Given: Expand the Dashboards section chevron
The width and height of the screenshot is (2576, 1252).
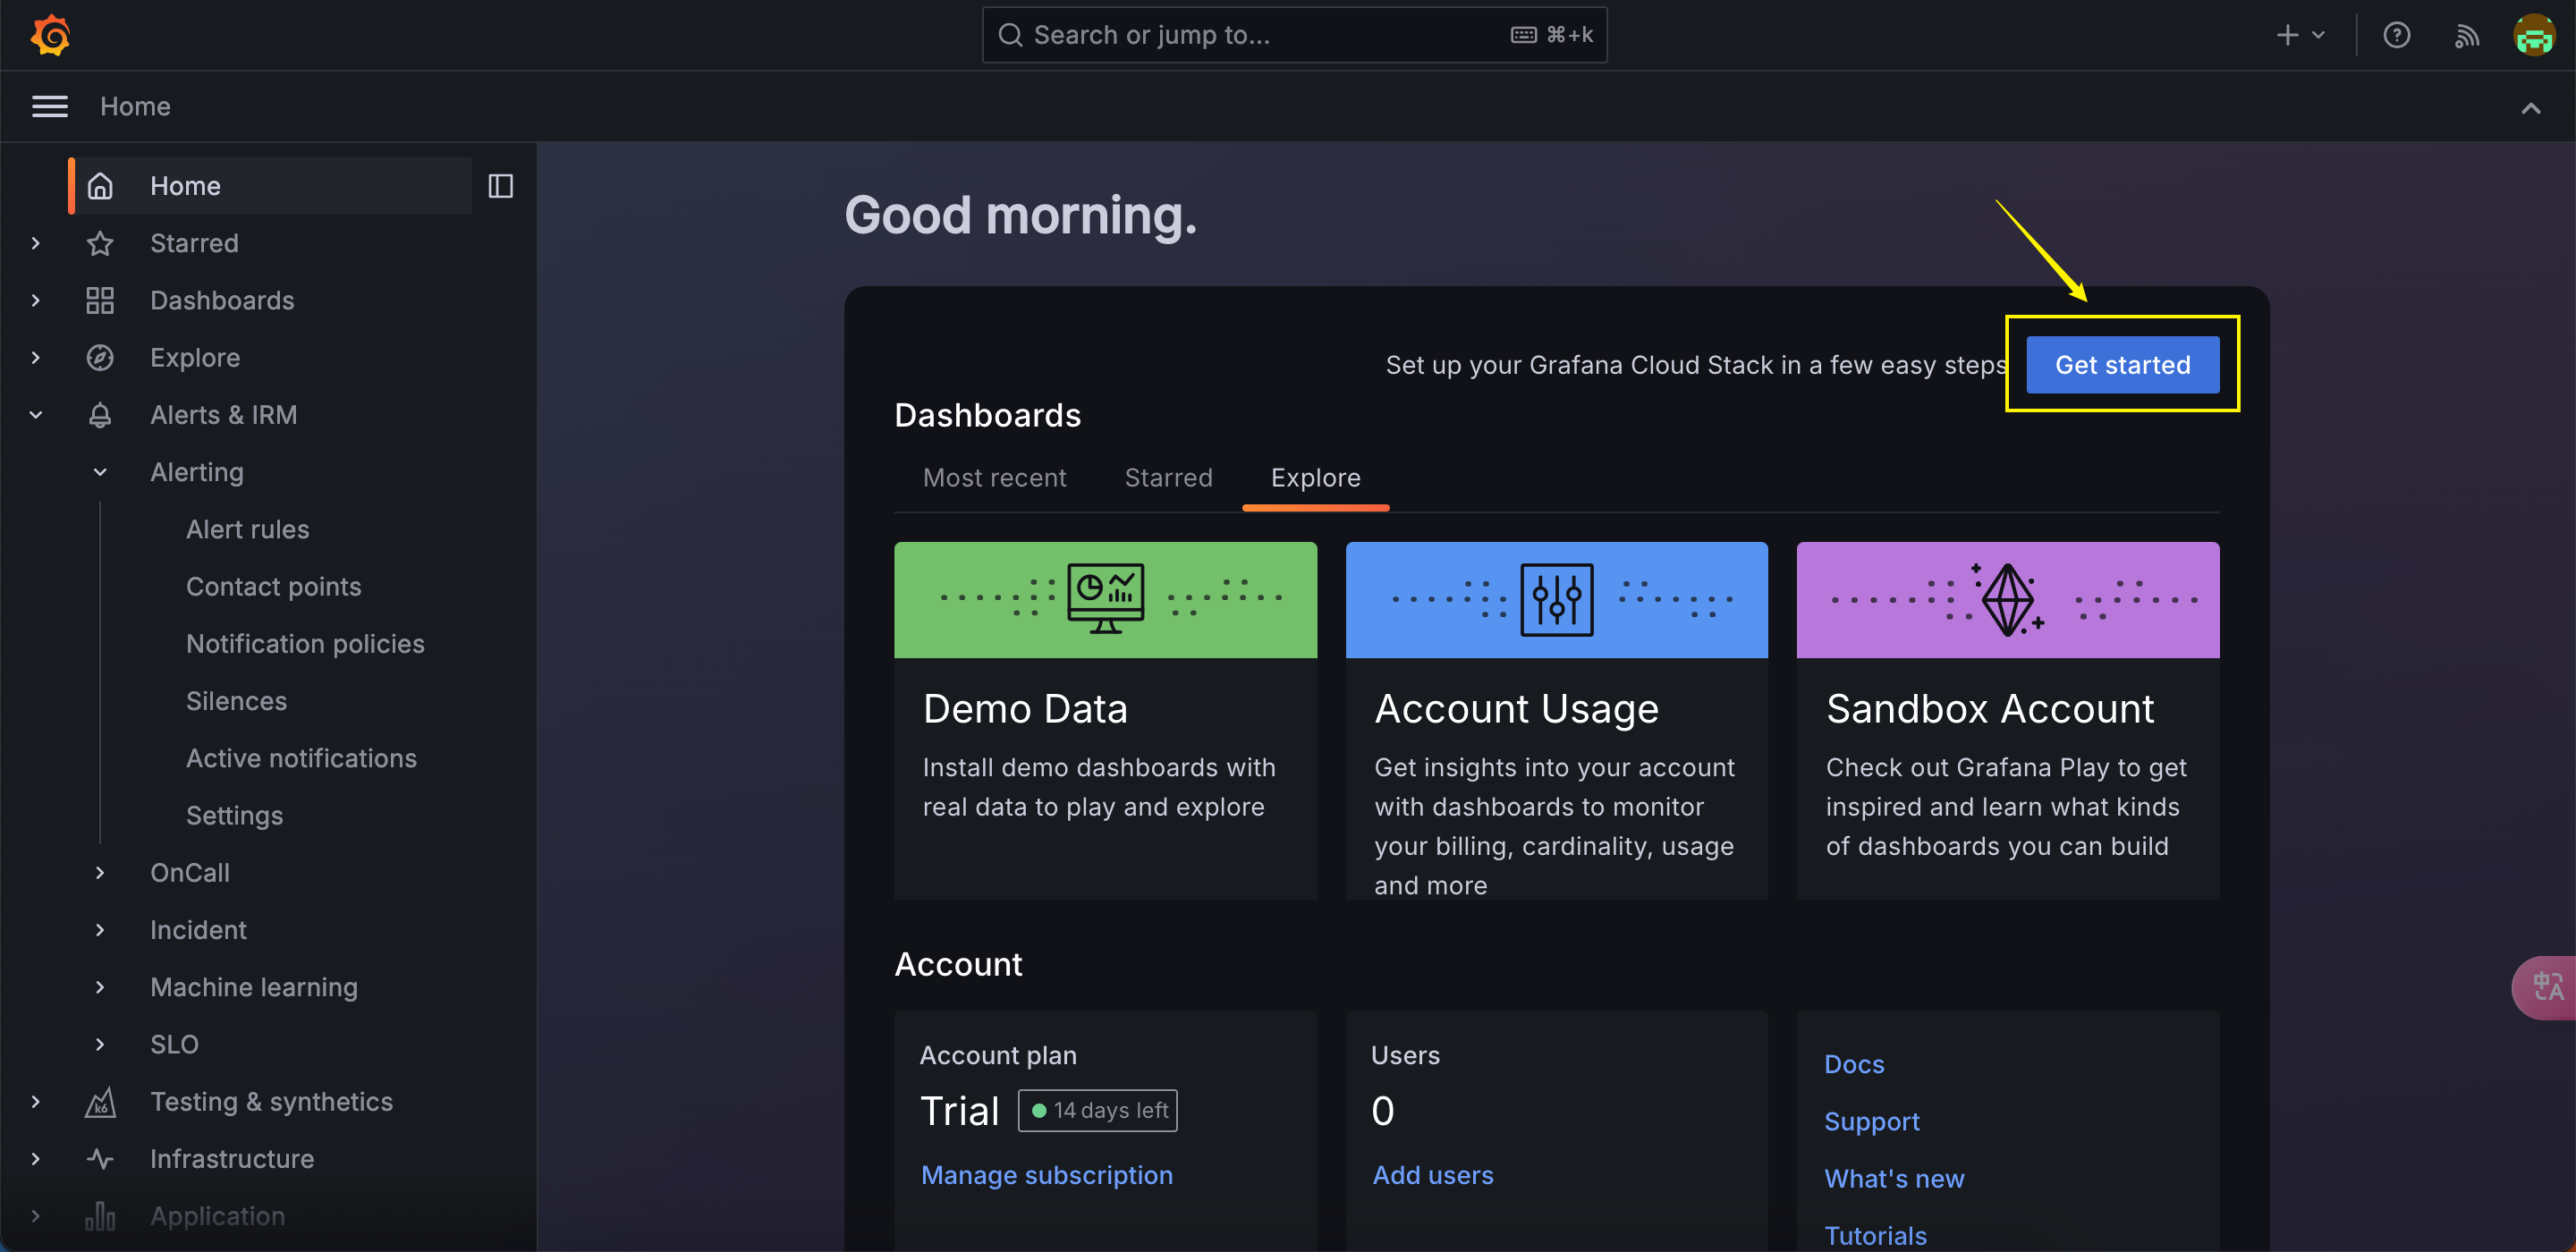Looking at the screenshot, I should coord(36,300).
